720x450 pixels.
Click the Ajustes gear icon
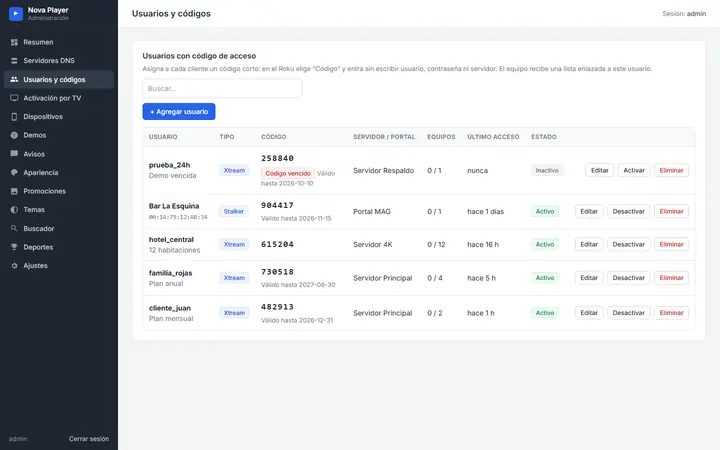pos(14,265)
